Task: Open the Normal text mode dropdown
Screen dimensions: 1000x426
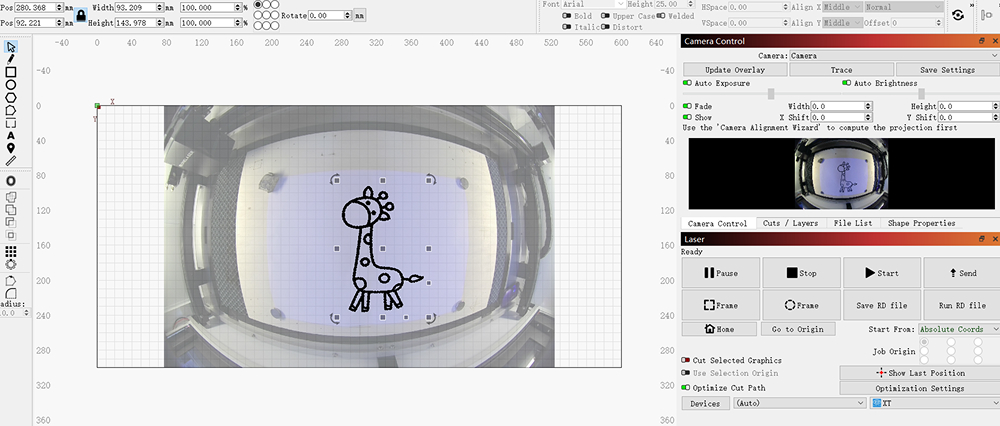Action: point(904,7)
